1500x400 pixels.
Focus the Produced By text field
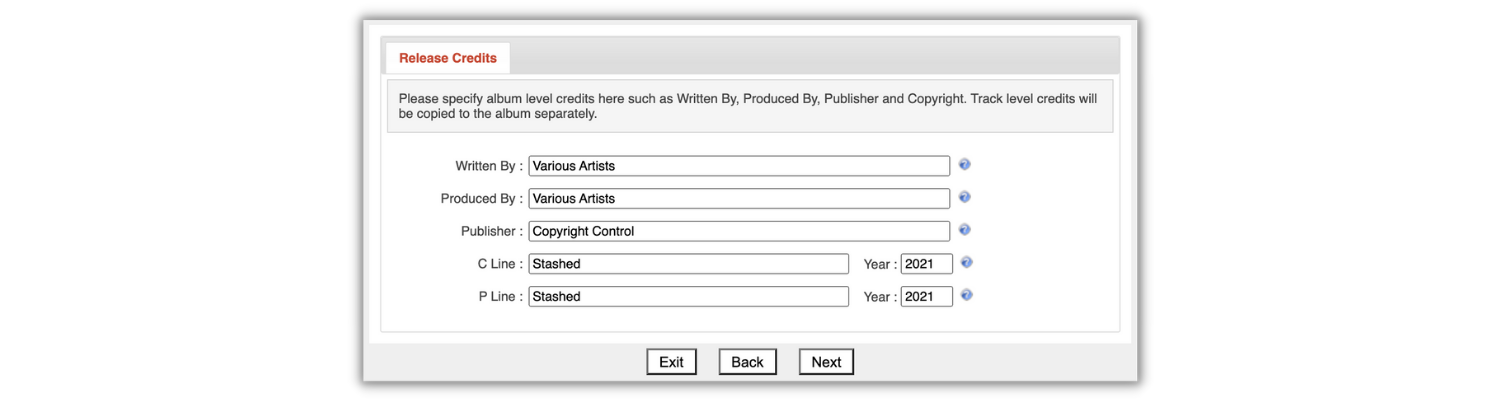click(739, 198)
